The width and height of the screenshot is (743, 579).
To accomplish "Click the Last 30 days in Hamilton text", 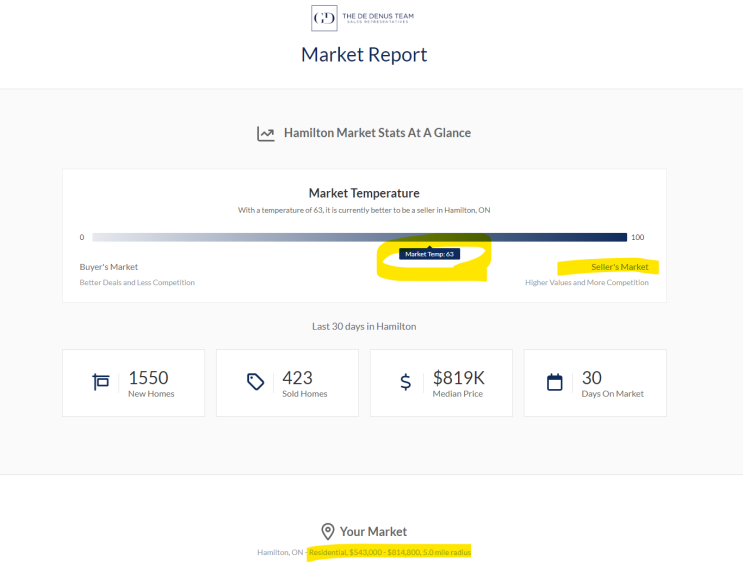I will point(364,327).
